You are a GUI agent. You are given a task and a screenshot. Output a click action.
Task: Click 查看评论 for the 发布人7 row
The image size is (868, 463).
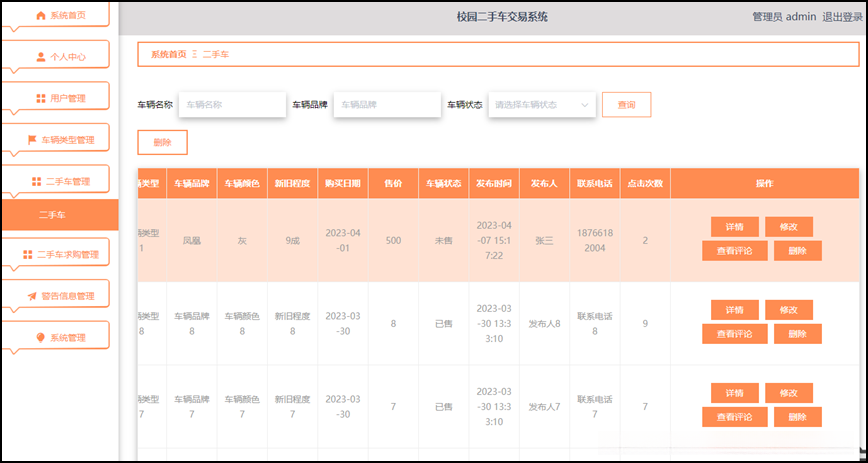click(735, 417)
